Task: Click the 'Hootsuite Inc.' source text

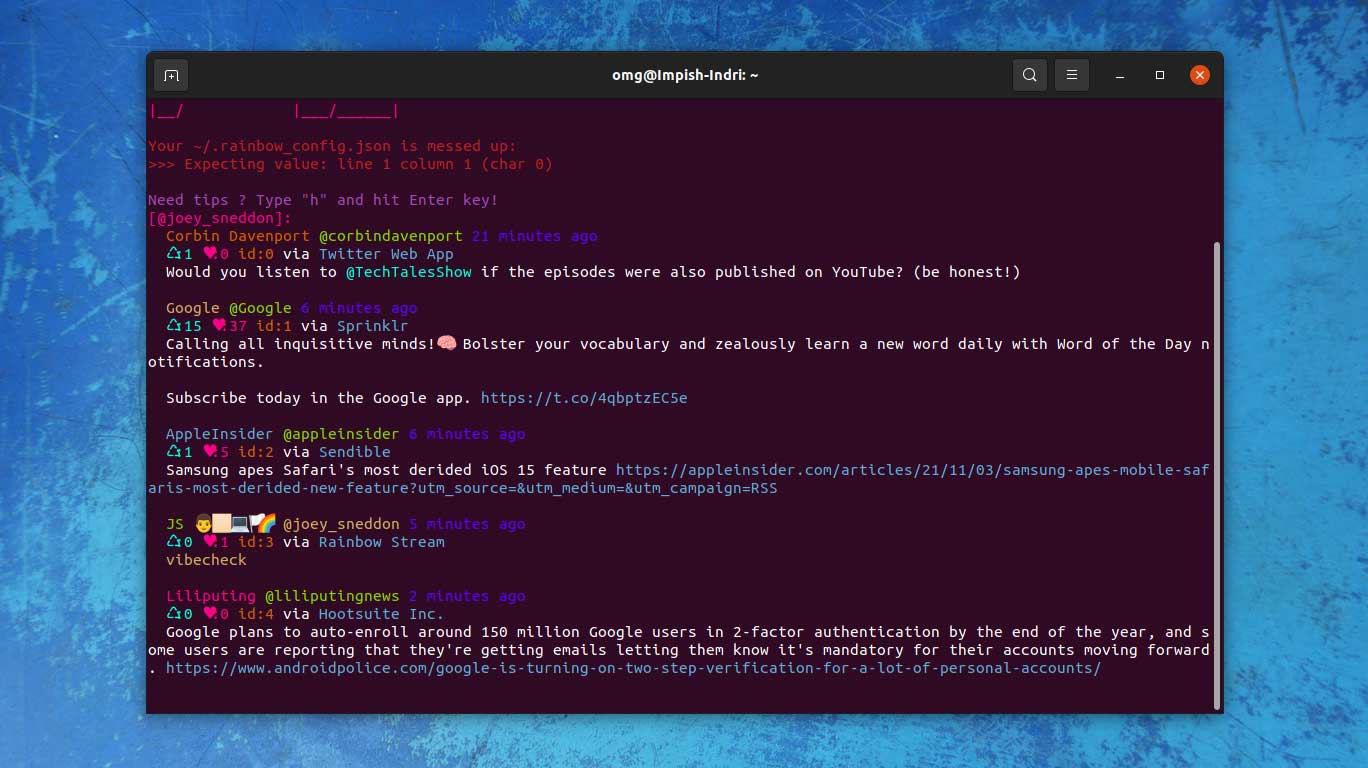Action: [x=382, y=614]
